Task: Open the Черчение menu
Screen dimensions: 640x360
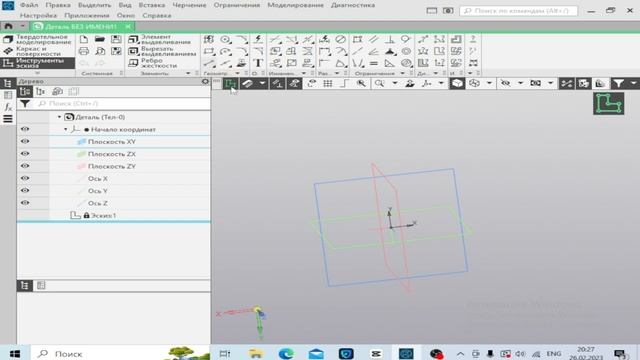Action: 189,5
